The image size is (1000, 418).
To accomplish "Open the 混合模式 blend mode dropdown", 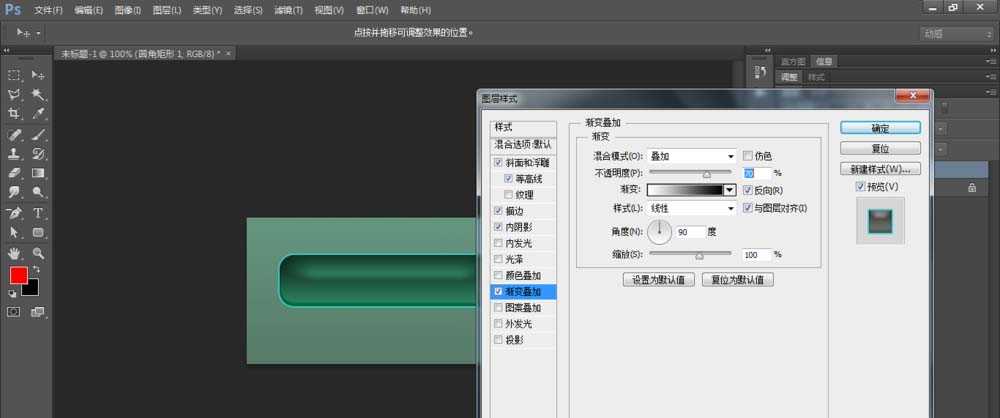I will (x=692, y=156).
